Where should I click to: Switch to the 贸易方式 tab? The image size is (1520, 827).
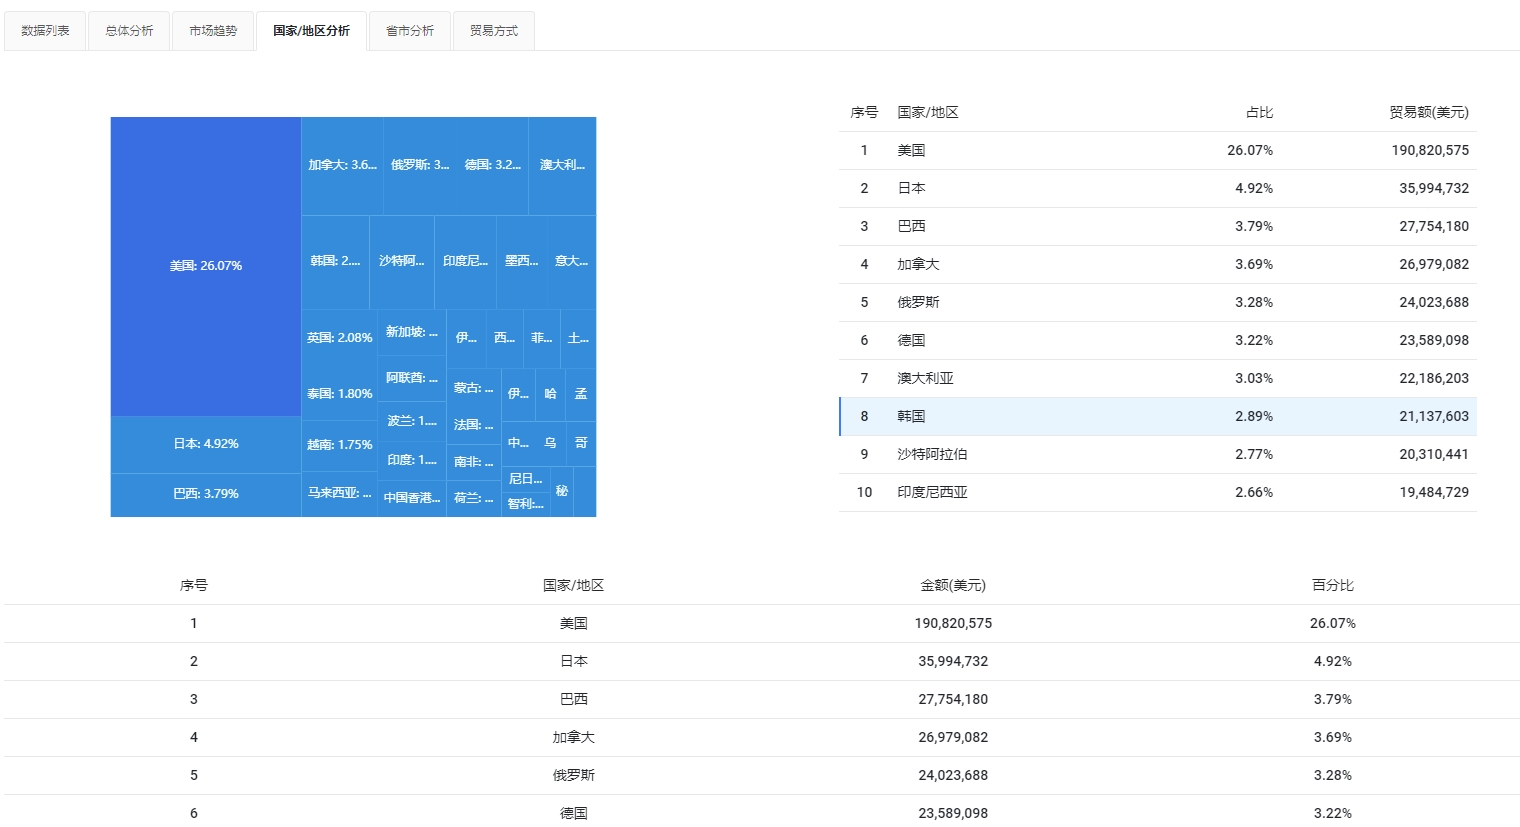click(494, 31)
